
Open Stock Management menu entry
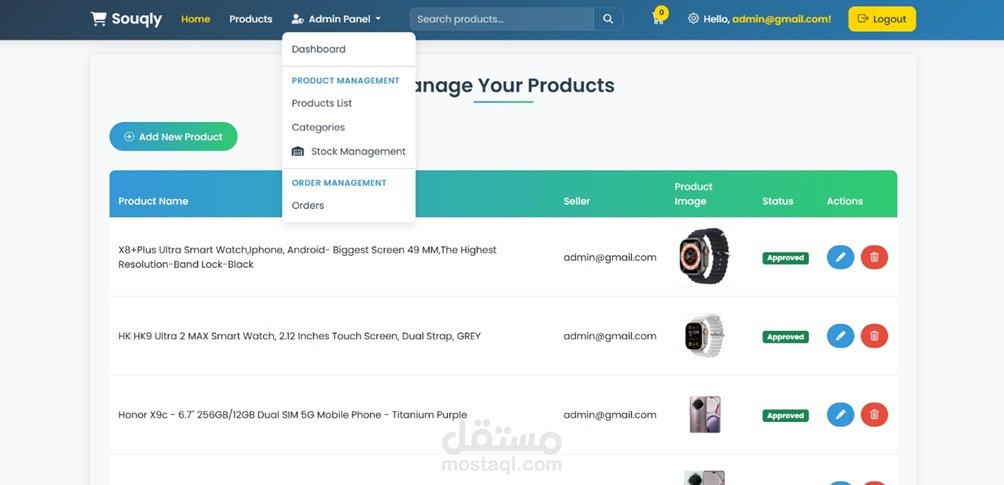(348, 152)
